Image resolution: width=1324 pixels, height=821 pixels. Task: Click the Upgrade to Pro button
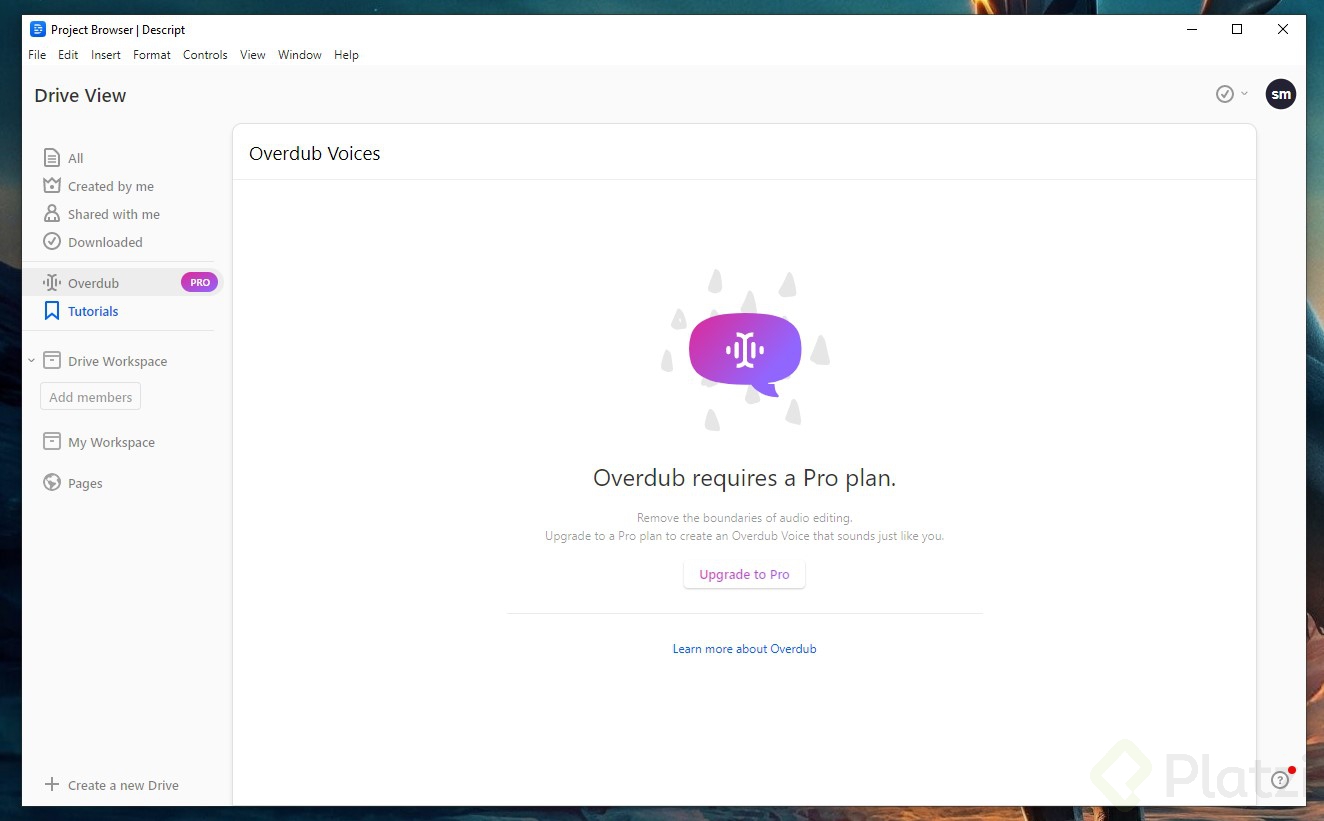tap(744, 574)
